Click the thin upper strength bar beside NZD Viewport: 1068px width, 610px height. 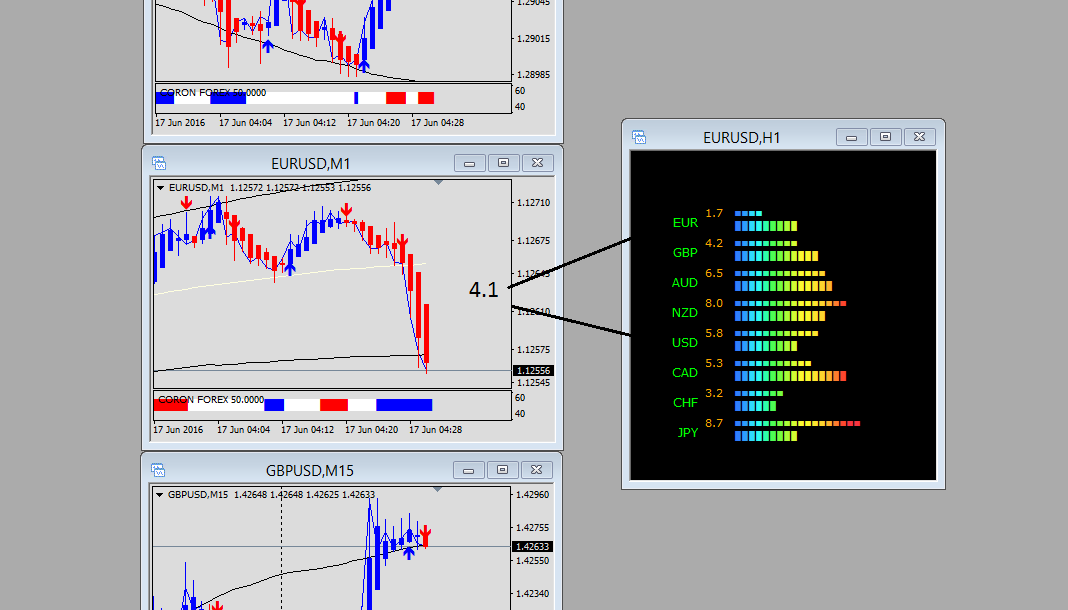790,304
